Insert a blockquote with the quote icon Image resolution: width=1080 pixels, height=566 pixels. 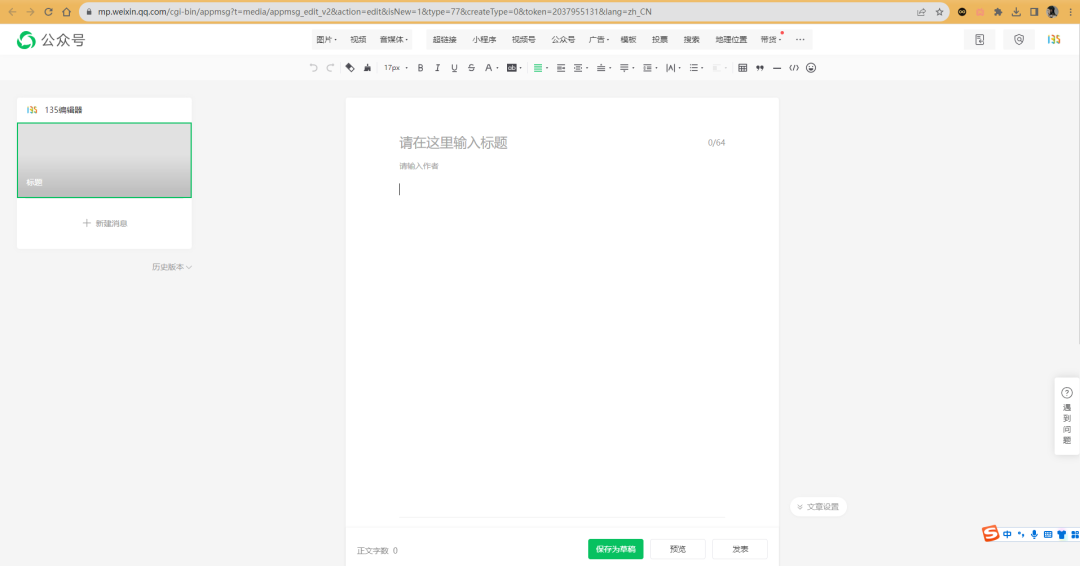click(x=760, y=68)
